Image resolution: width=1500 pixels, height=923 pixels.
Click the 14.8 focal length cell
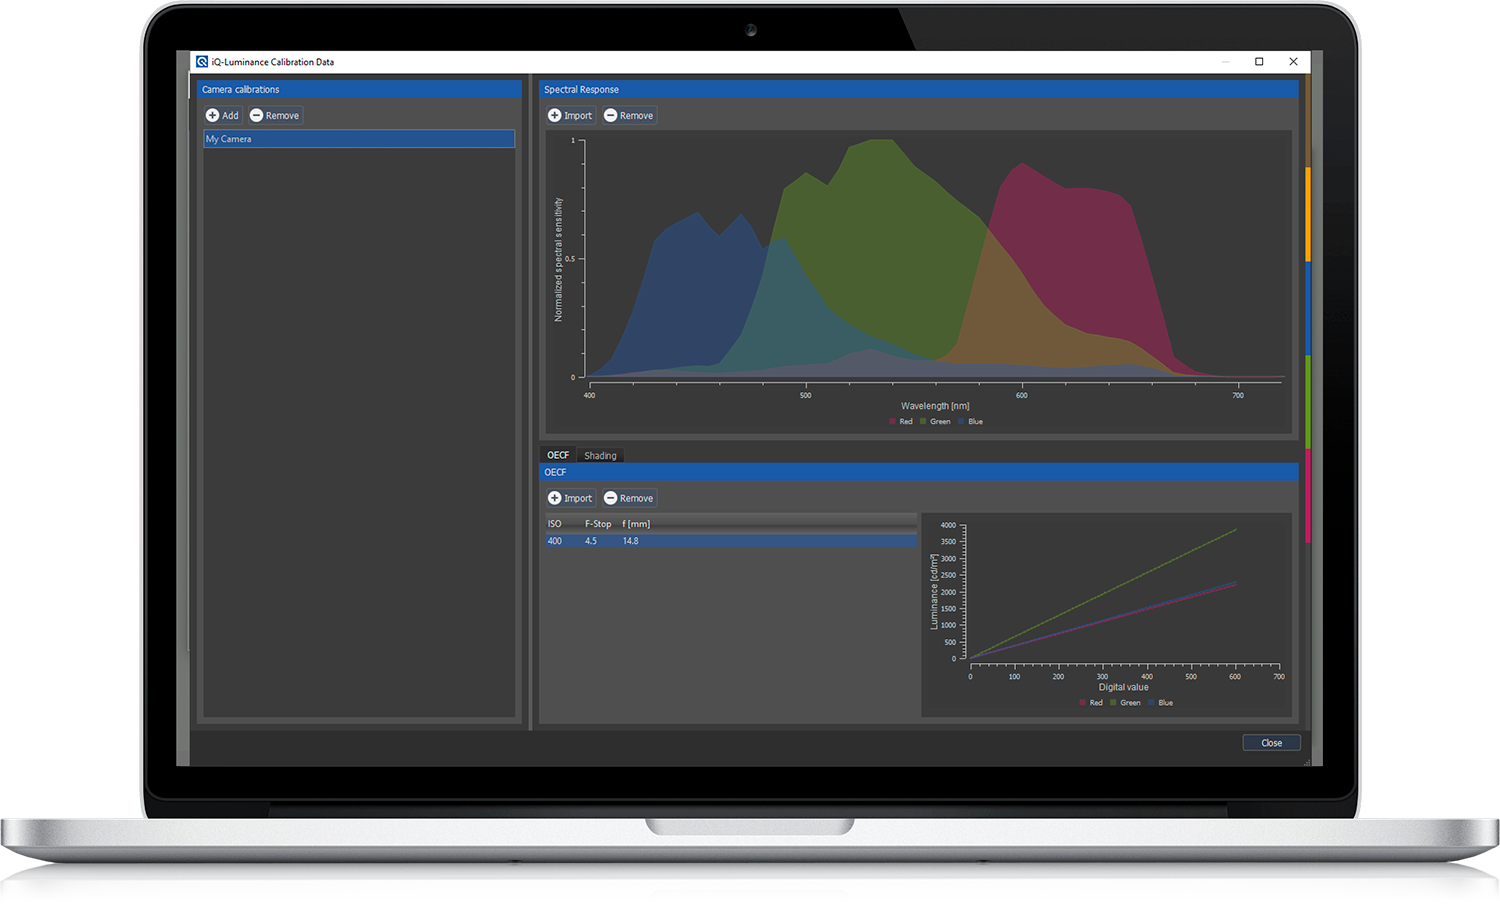pos(630,541)
